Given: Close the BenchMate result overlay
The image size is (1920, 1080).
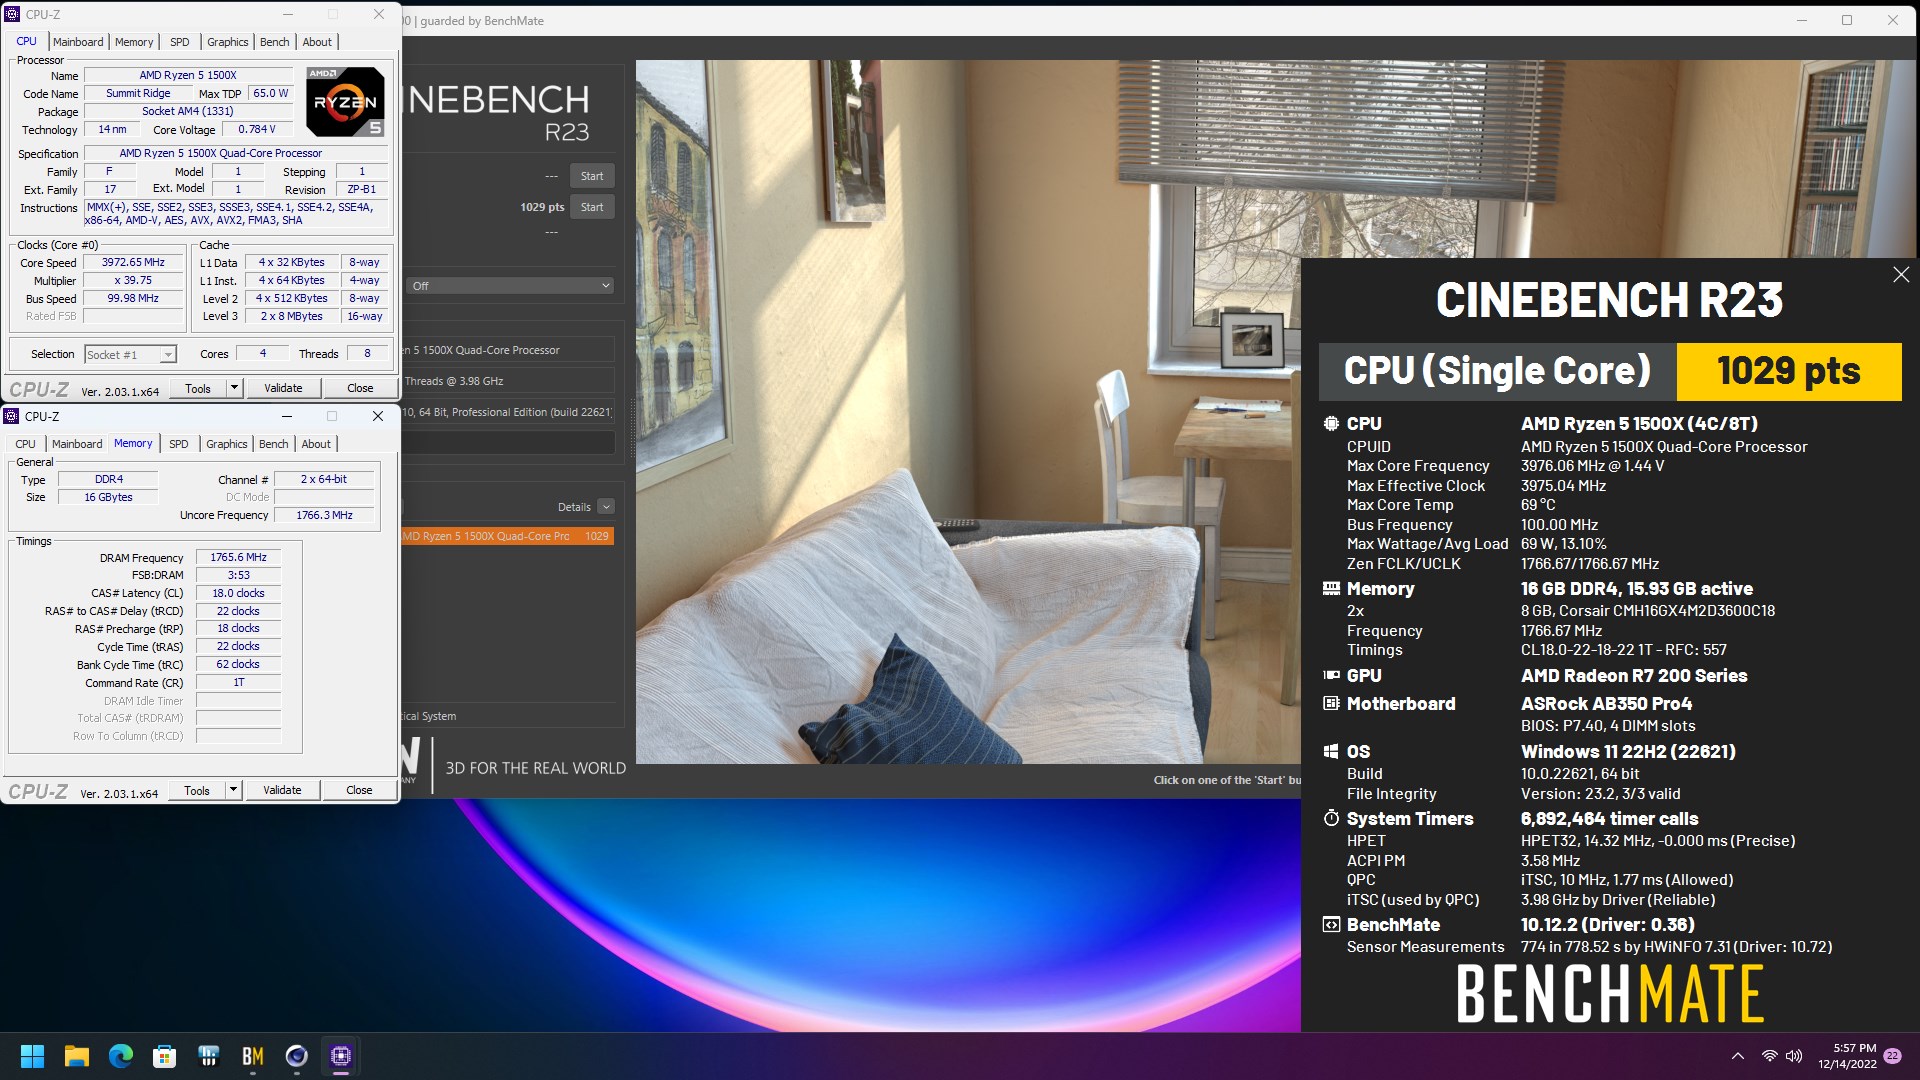Looking at the screenshot, I should coord(1901,275).
